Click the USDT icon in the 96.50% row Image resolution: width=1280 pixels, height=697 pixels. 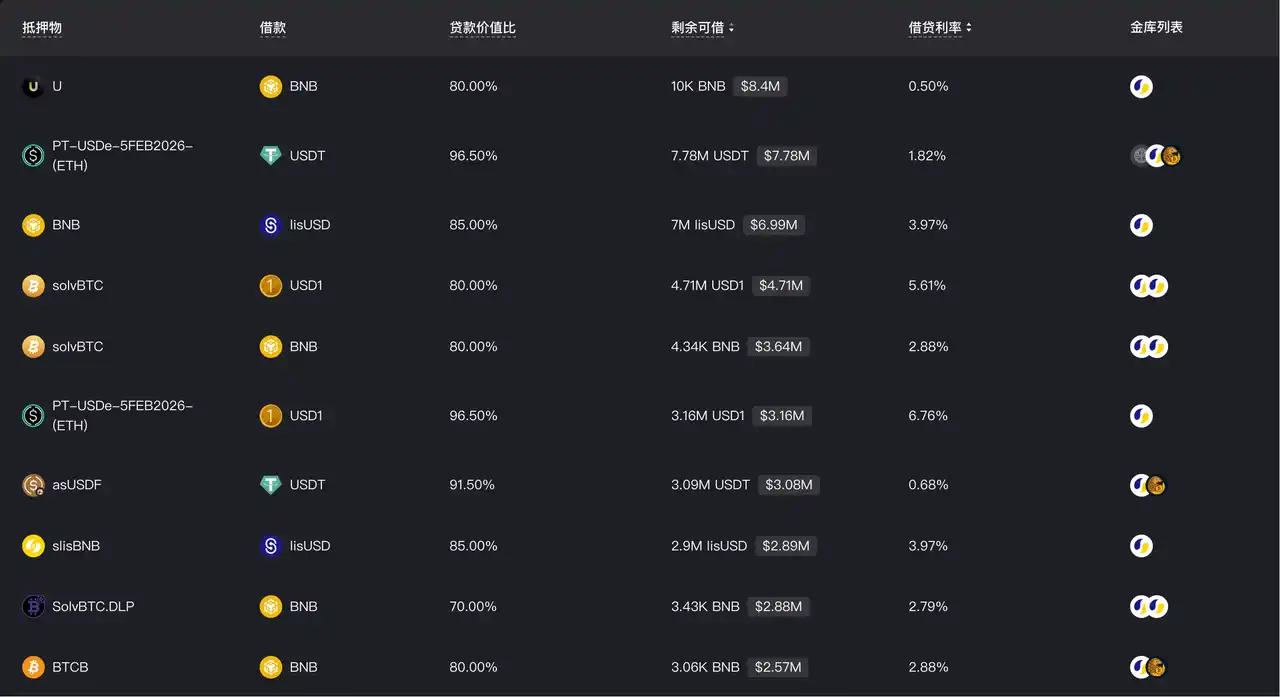point(271,156)
